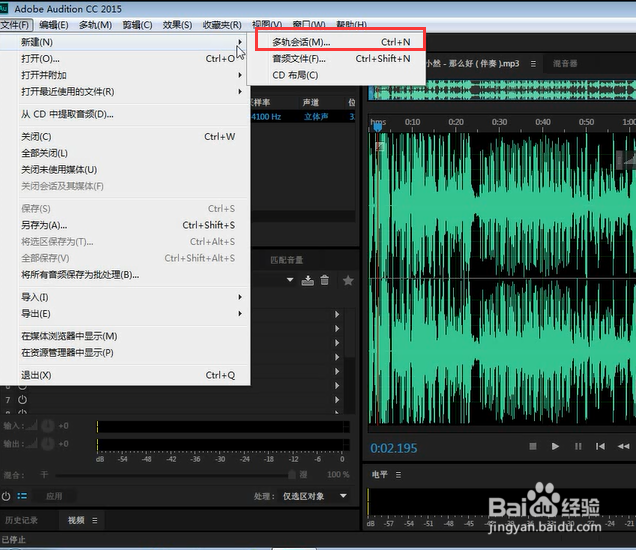Image resolution: width=636 pixels, height=550 pixels.
Task: Switch to the 混音器 tab
Action: pyautogui.click(x=565, y=64)
